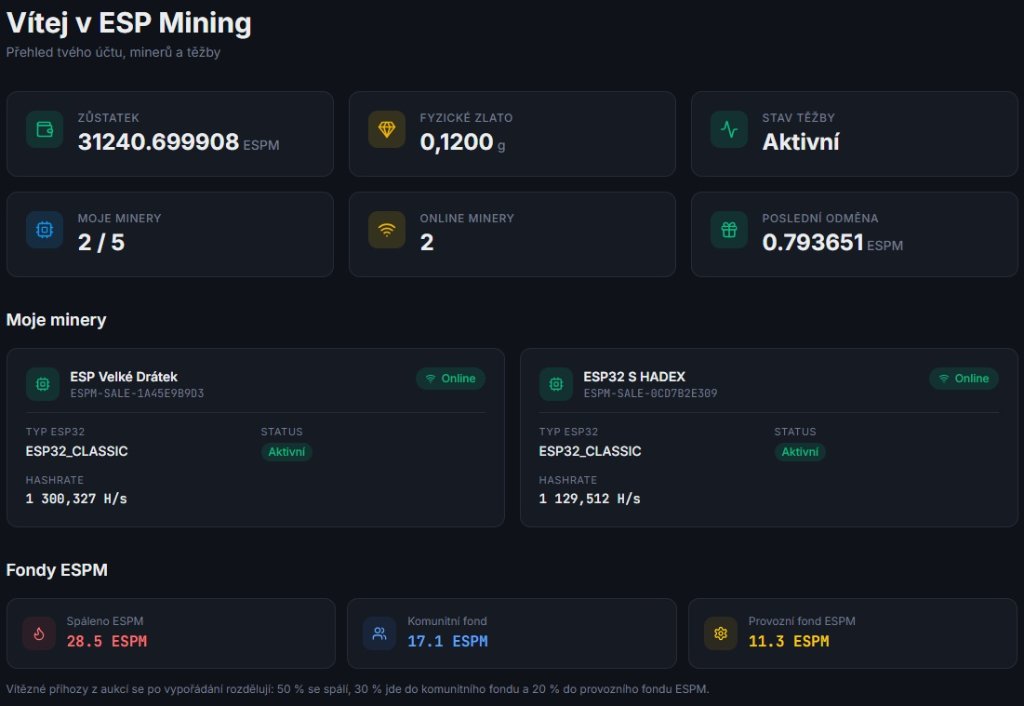Click hashrate 1 300,327 H/s

(76, 498)
